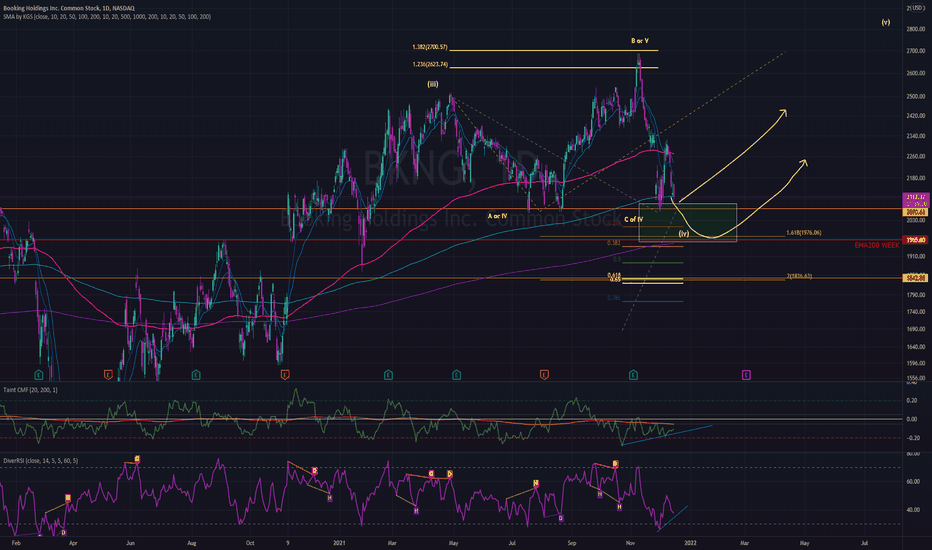Click the Nov label on the time axis
The image size is (932, 550).
pyautogui.click(x=631, y=543)
